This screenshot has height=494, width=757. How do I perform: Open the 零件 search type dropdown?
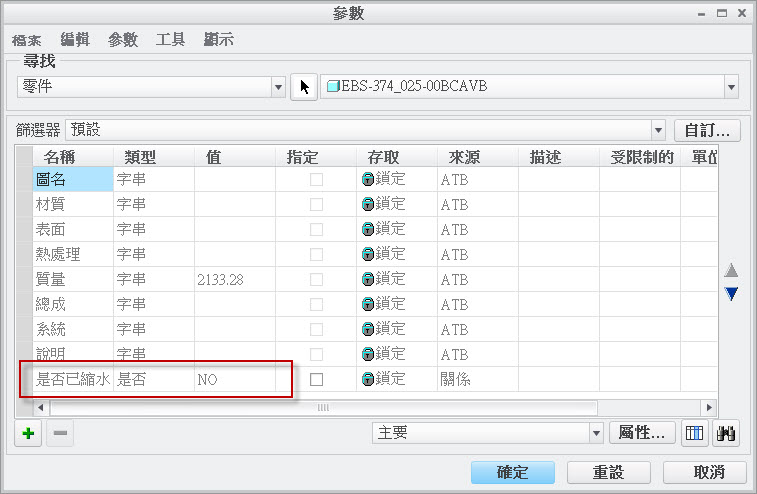278,87
